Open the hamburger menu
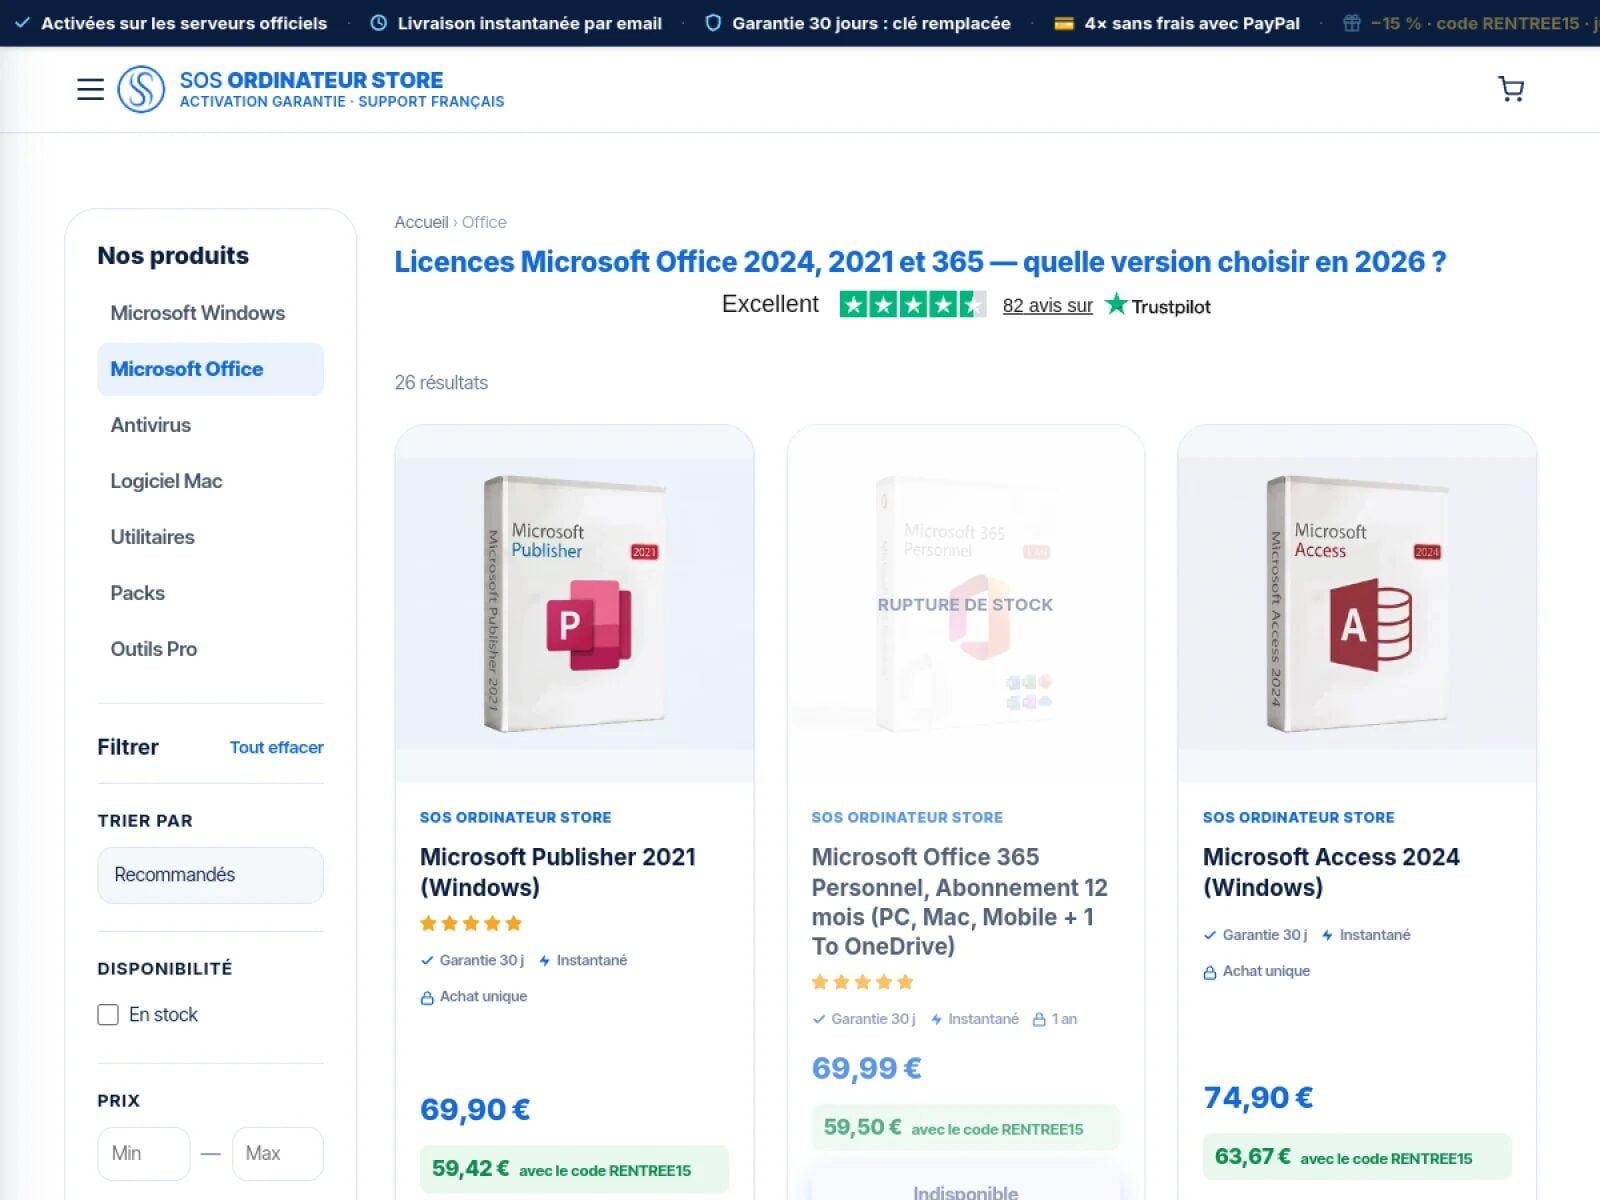This screenshot has width=1600, height=1200. click(90, 89)
